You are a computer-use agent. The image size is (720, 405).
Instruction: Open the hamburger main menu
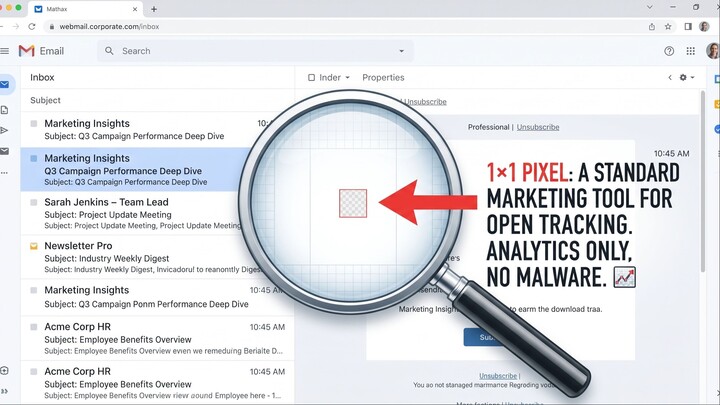(x=4, y=51)
